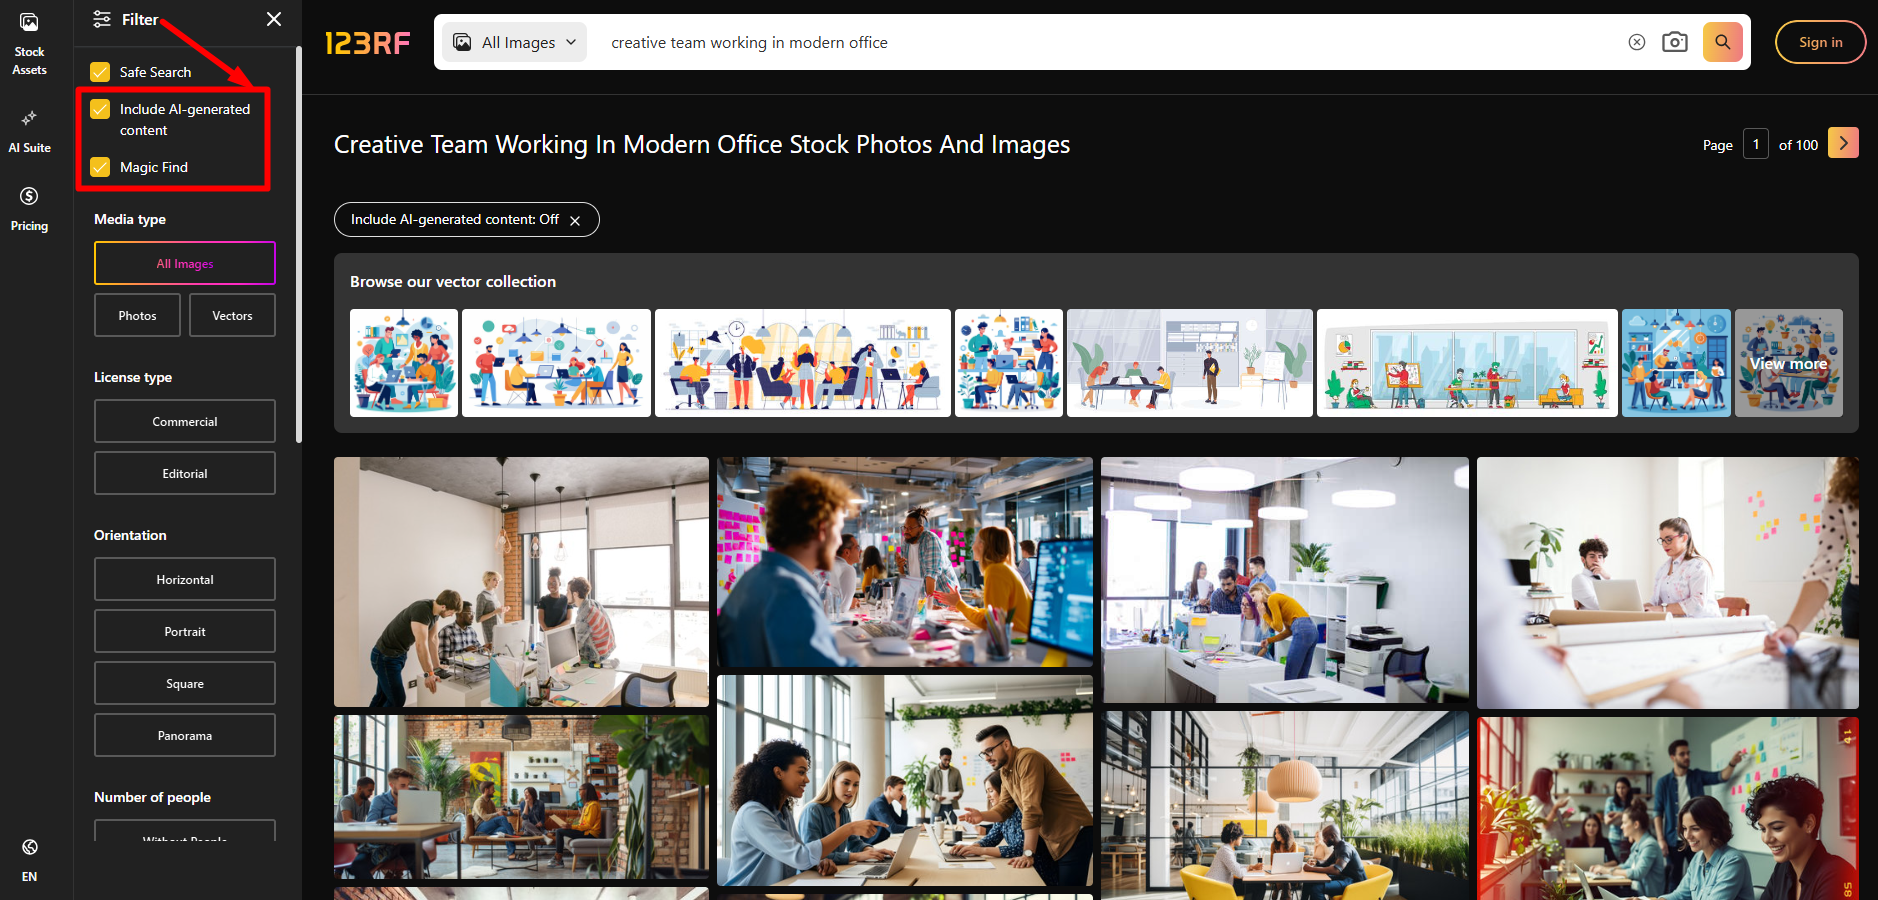Click the Sign in button

point(1819,42)
